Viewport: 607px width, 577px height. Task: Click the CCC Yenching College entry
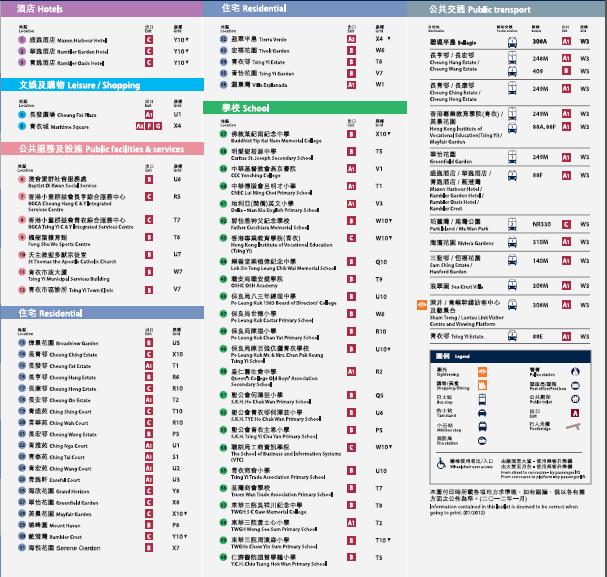tap(263, 172)
